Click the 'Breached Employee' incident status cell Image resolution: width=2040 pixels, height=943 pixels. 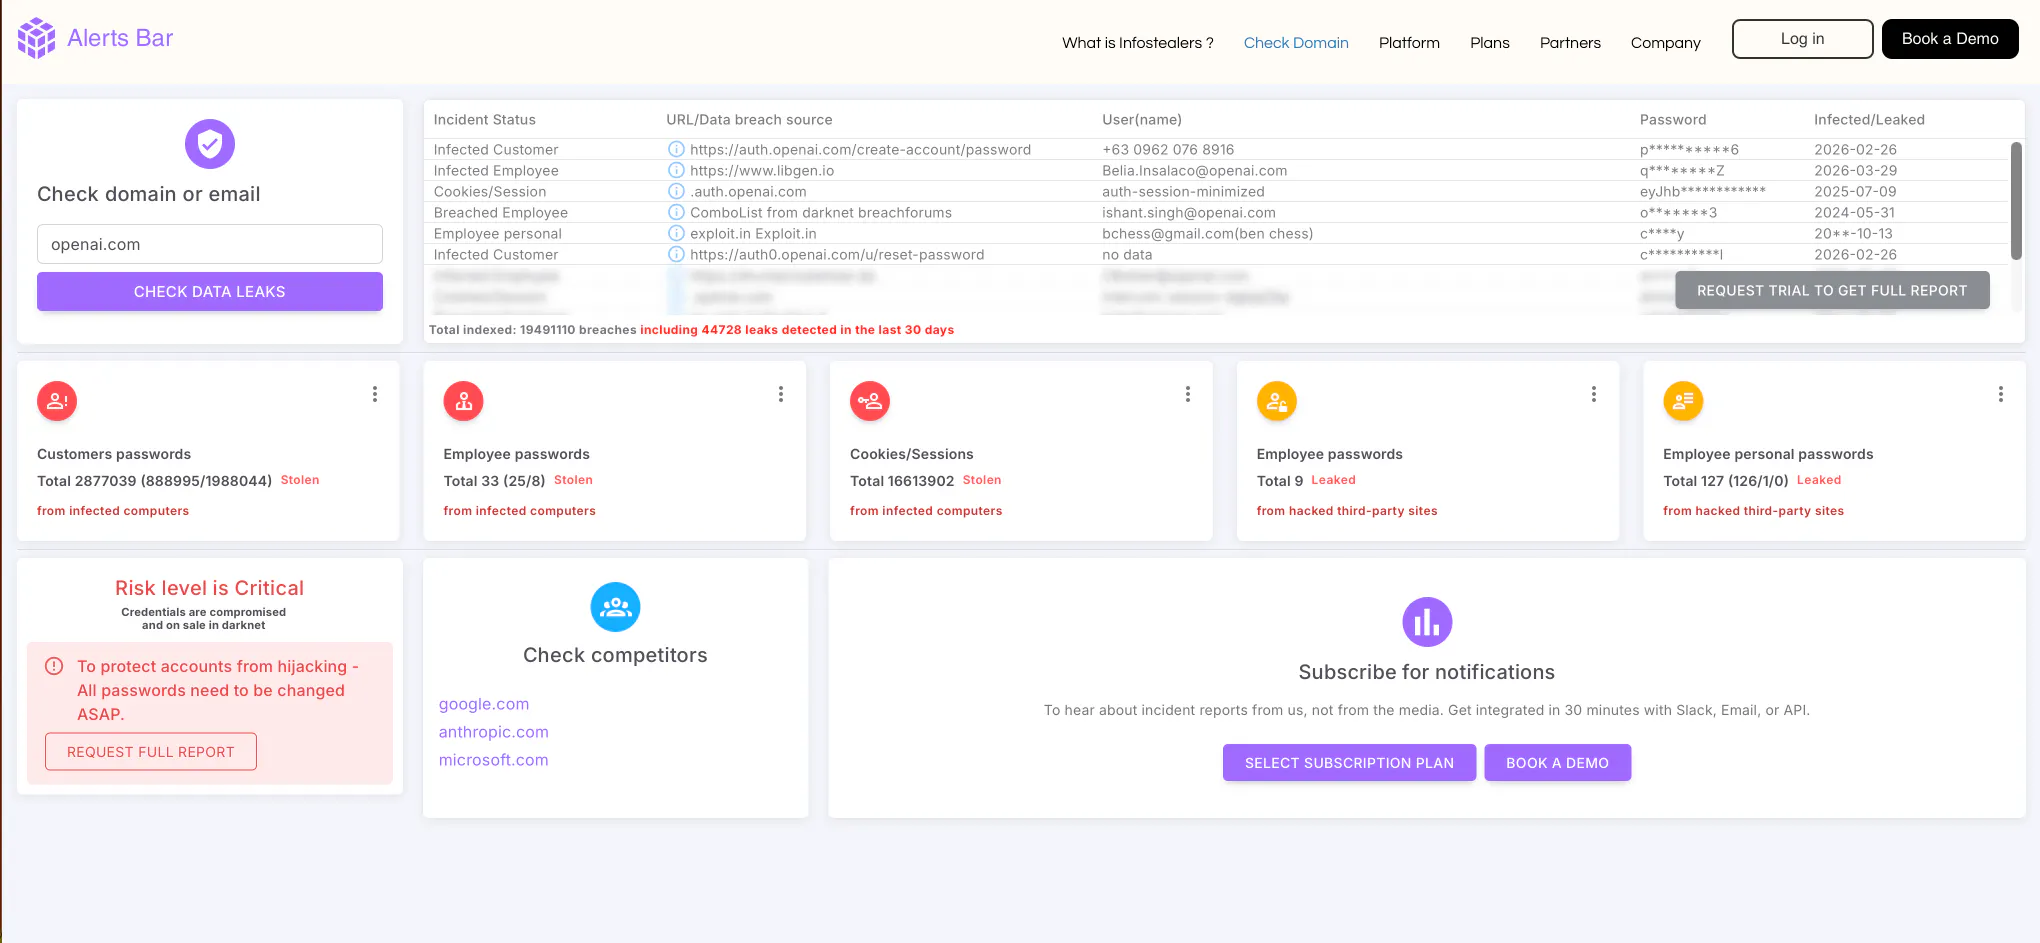click(501, 212)
